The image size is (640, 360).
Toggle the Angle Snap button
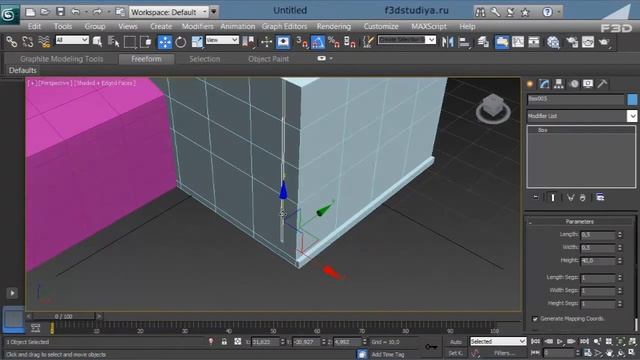point(318,42)
